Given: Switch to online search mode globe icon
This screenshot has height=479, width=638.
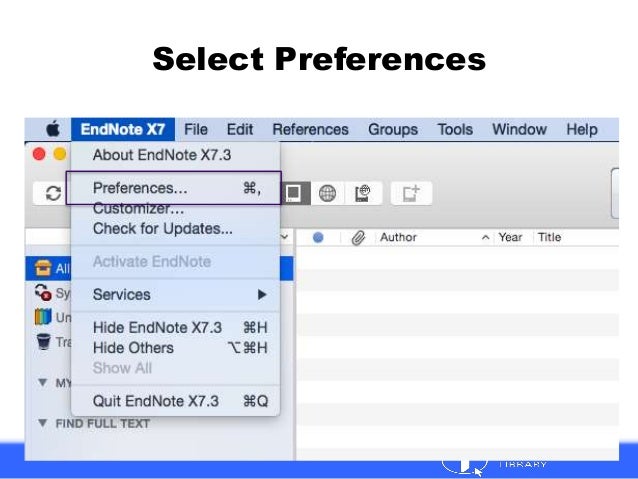Looking at the screenshot, I should pos(328,193).
